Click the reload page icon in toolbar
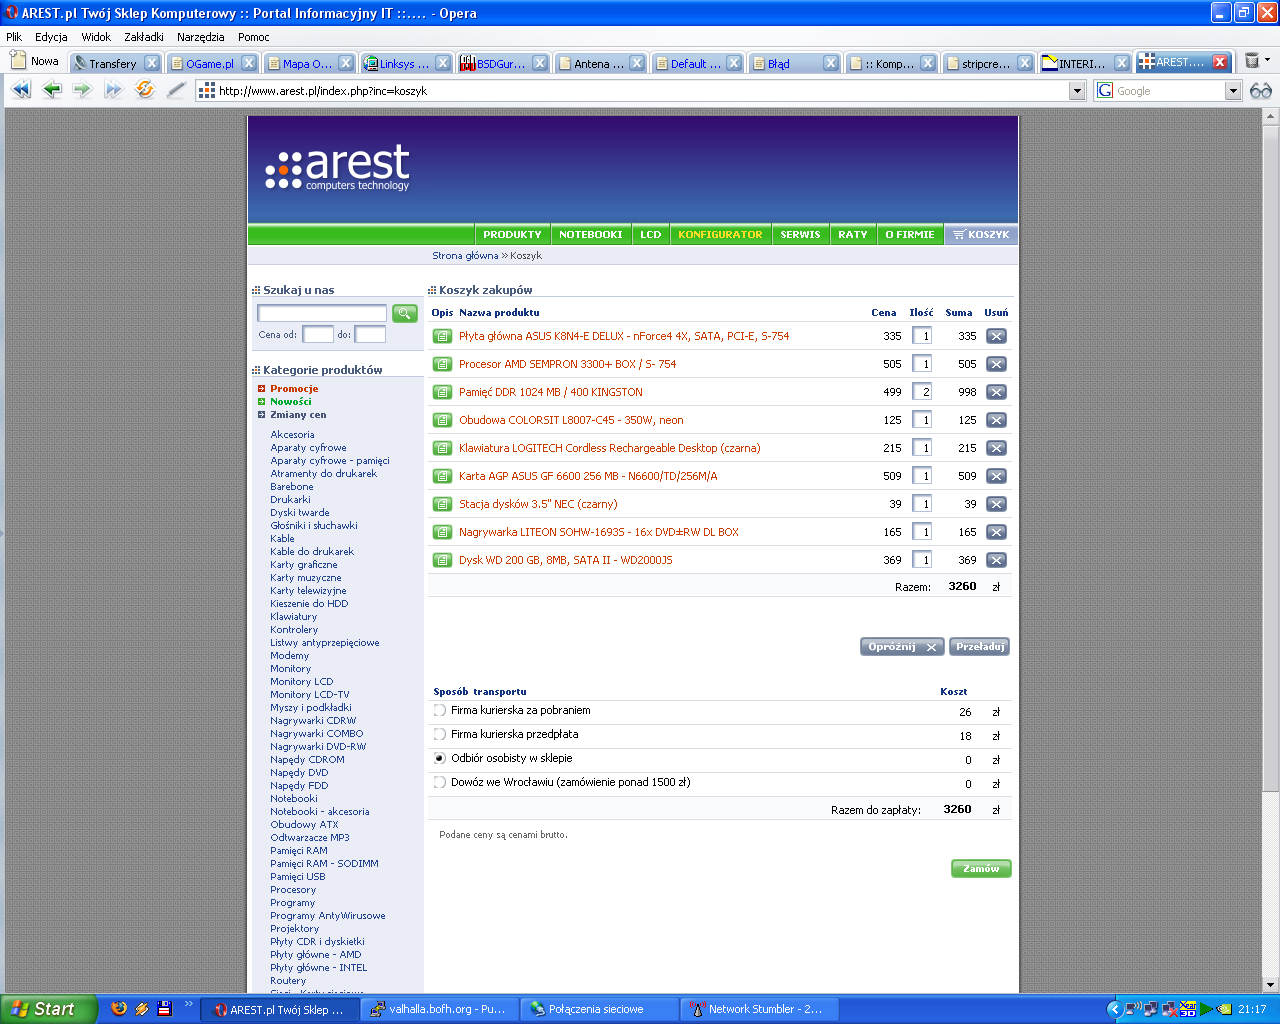The height and width of the screenshot is (1024, 1280). [145, 90]
